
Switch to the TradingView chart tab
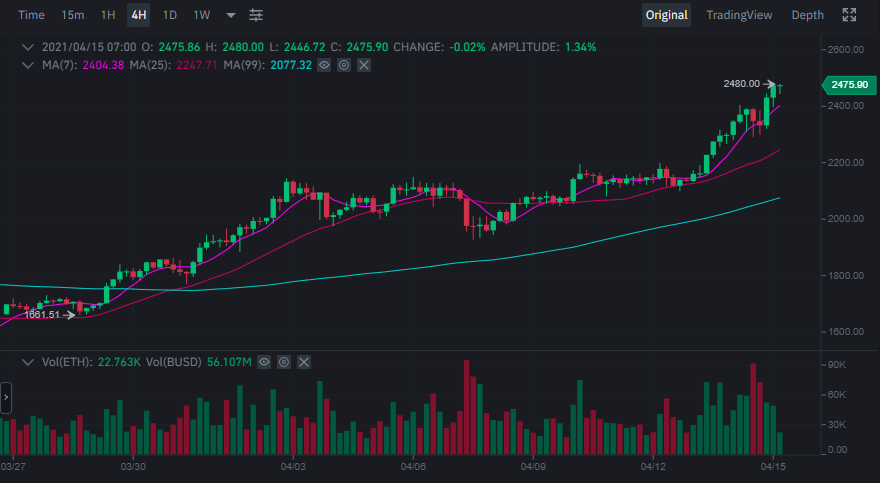click(x=739, y=15)
